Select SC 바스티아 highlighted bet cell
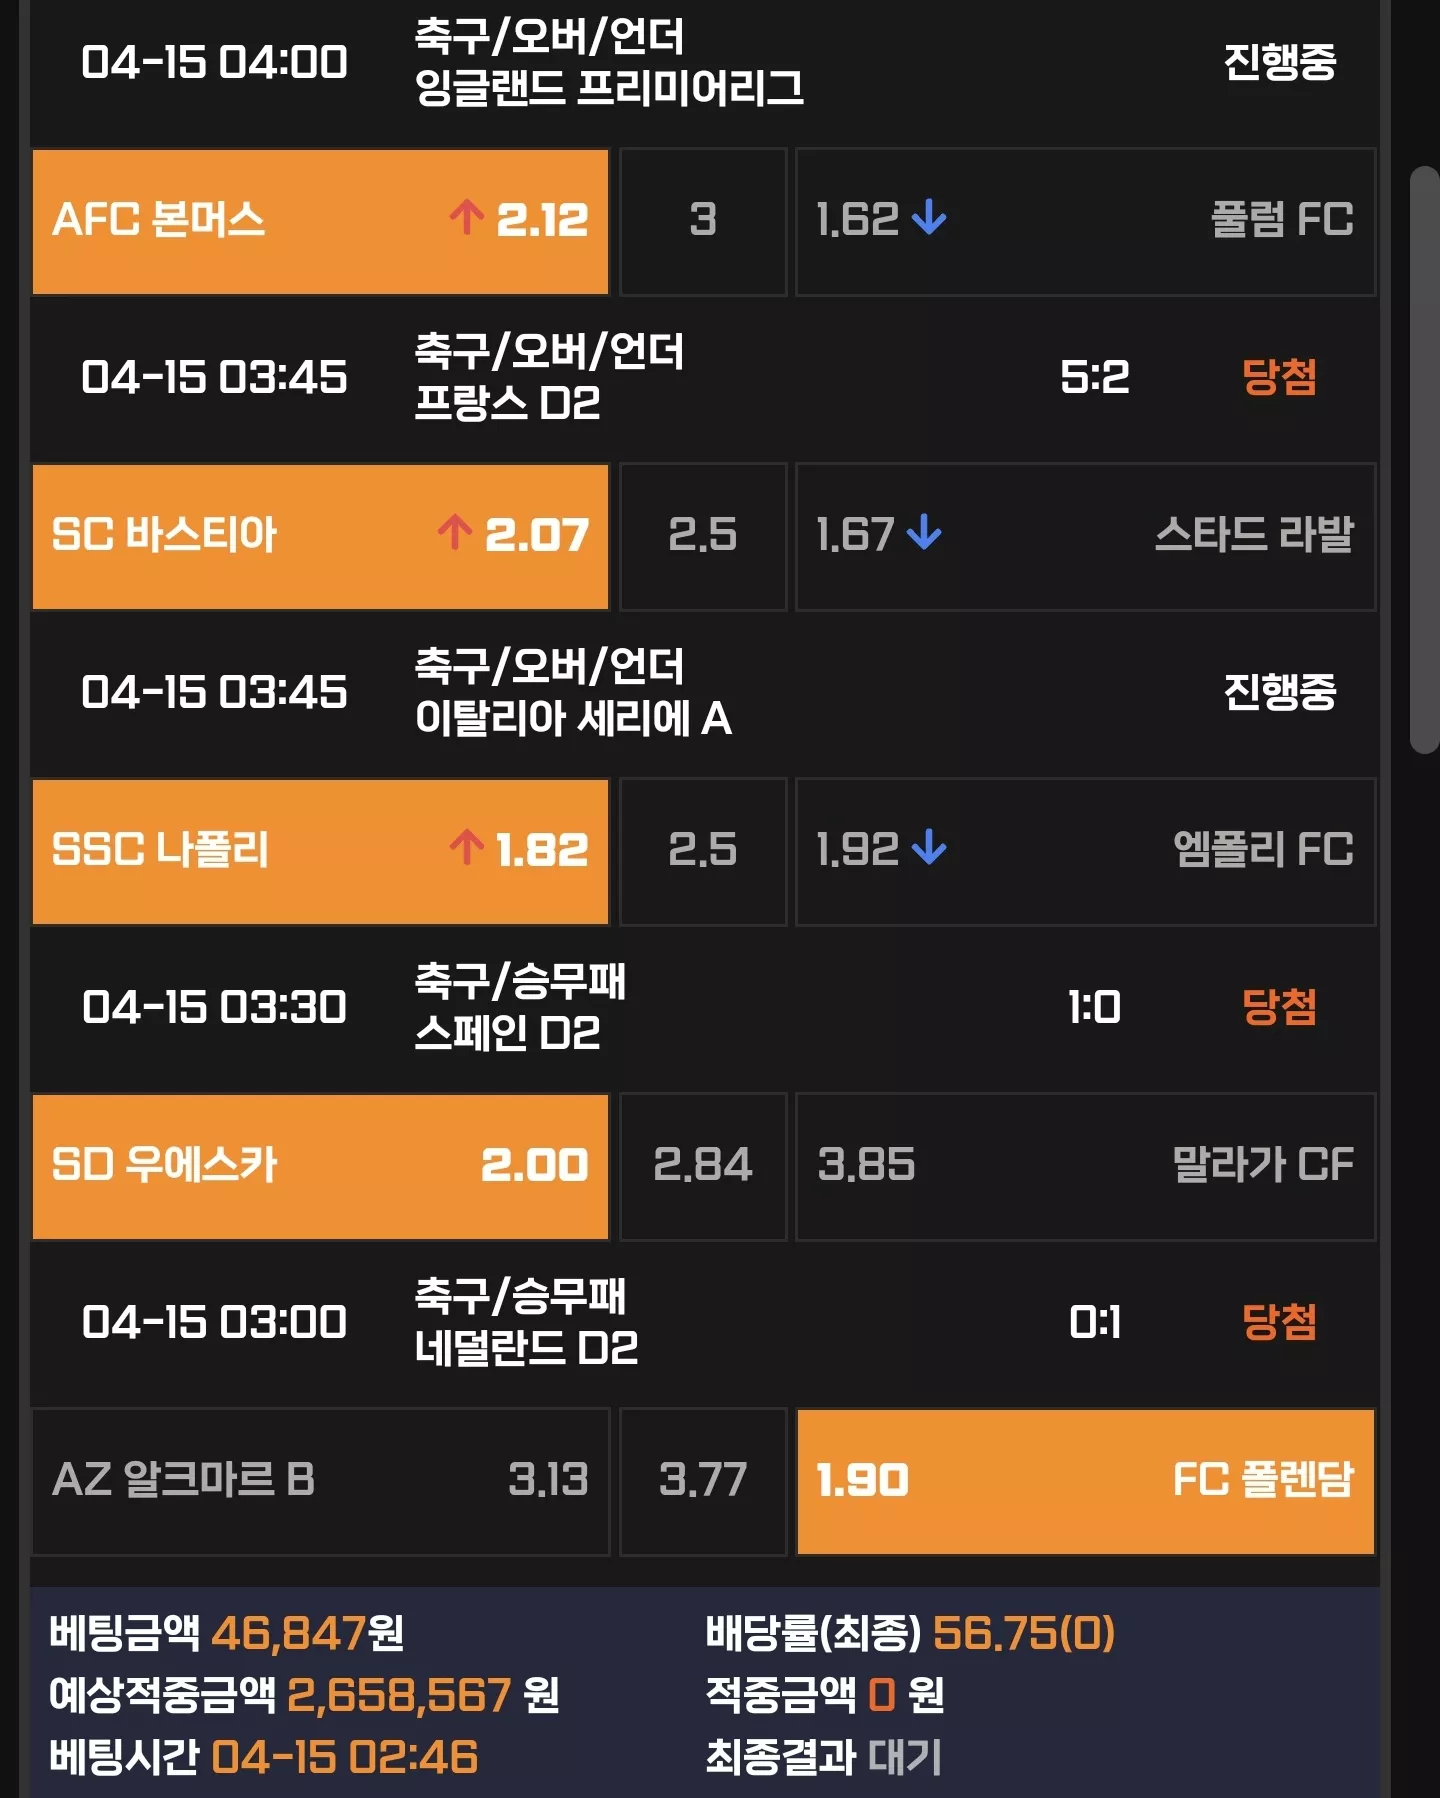This screenshot has width=1440, height=1798. coord(320,537)
